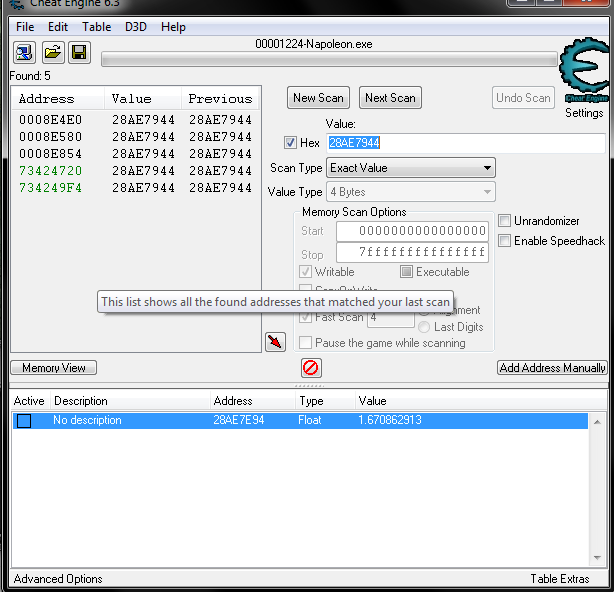
Task: Click the red clear list icon
Action: point(311,368)
